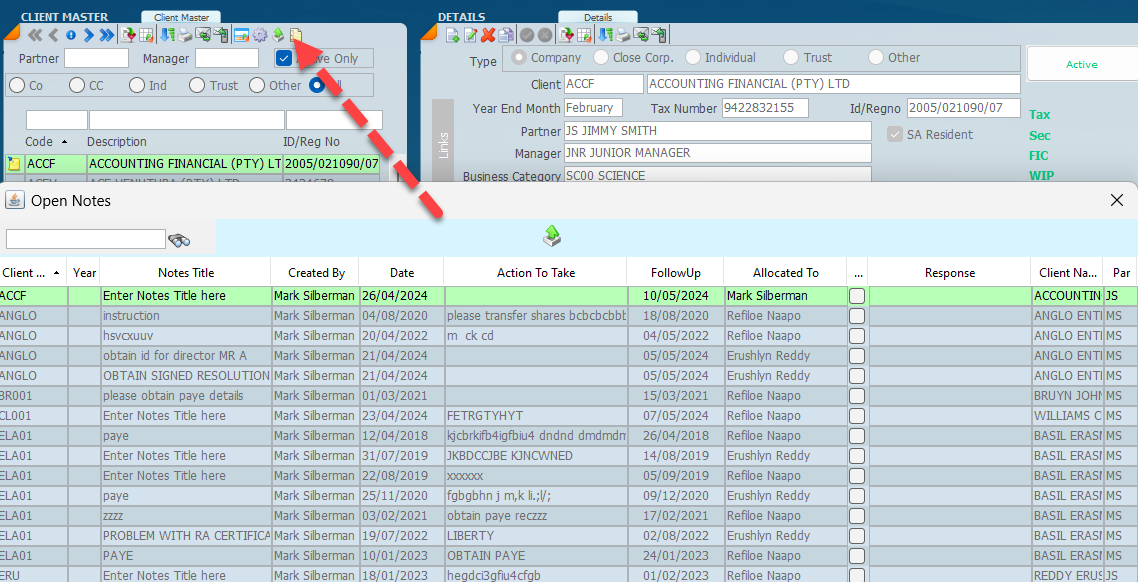This screenshot has width=1138, height=582.
Task: Tick the checkbox in the ACCF note row
Action: click(x=857, y=296)
